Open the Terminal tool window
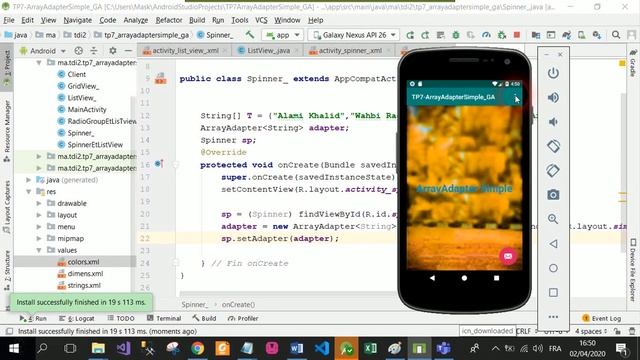 point(164,318)
